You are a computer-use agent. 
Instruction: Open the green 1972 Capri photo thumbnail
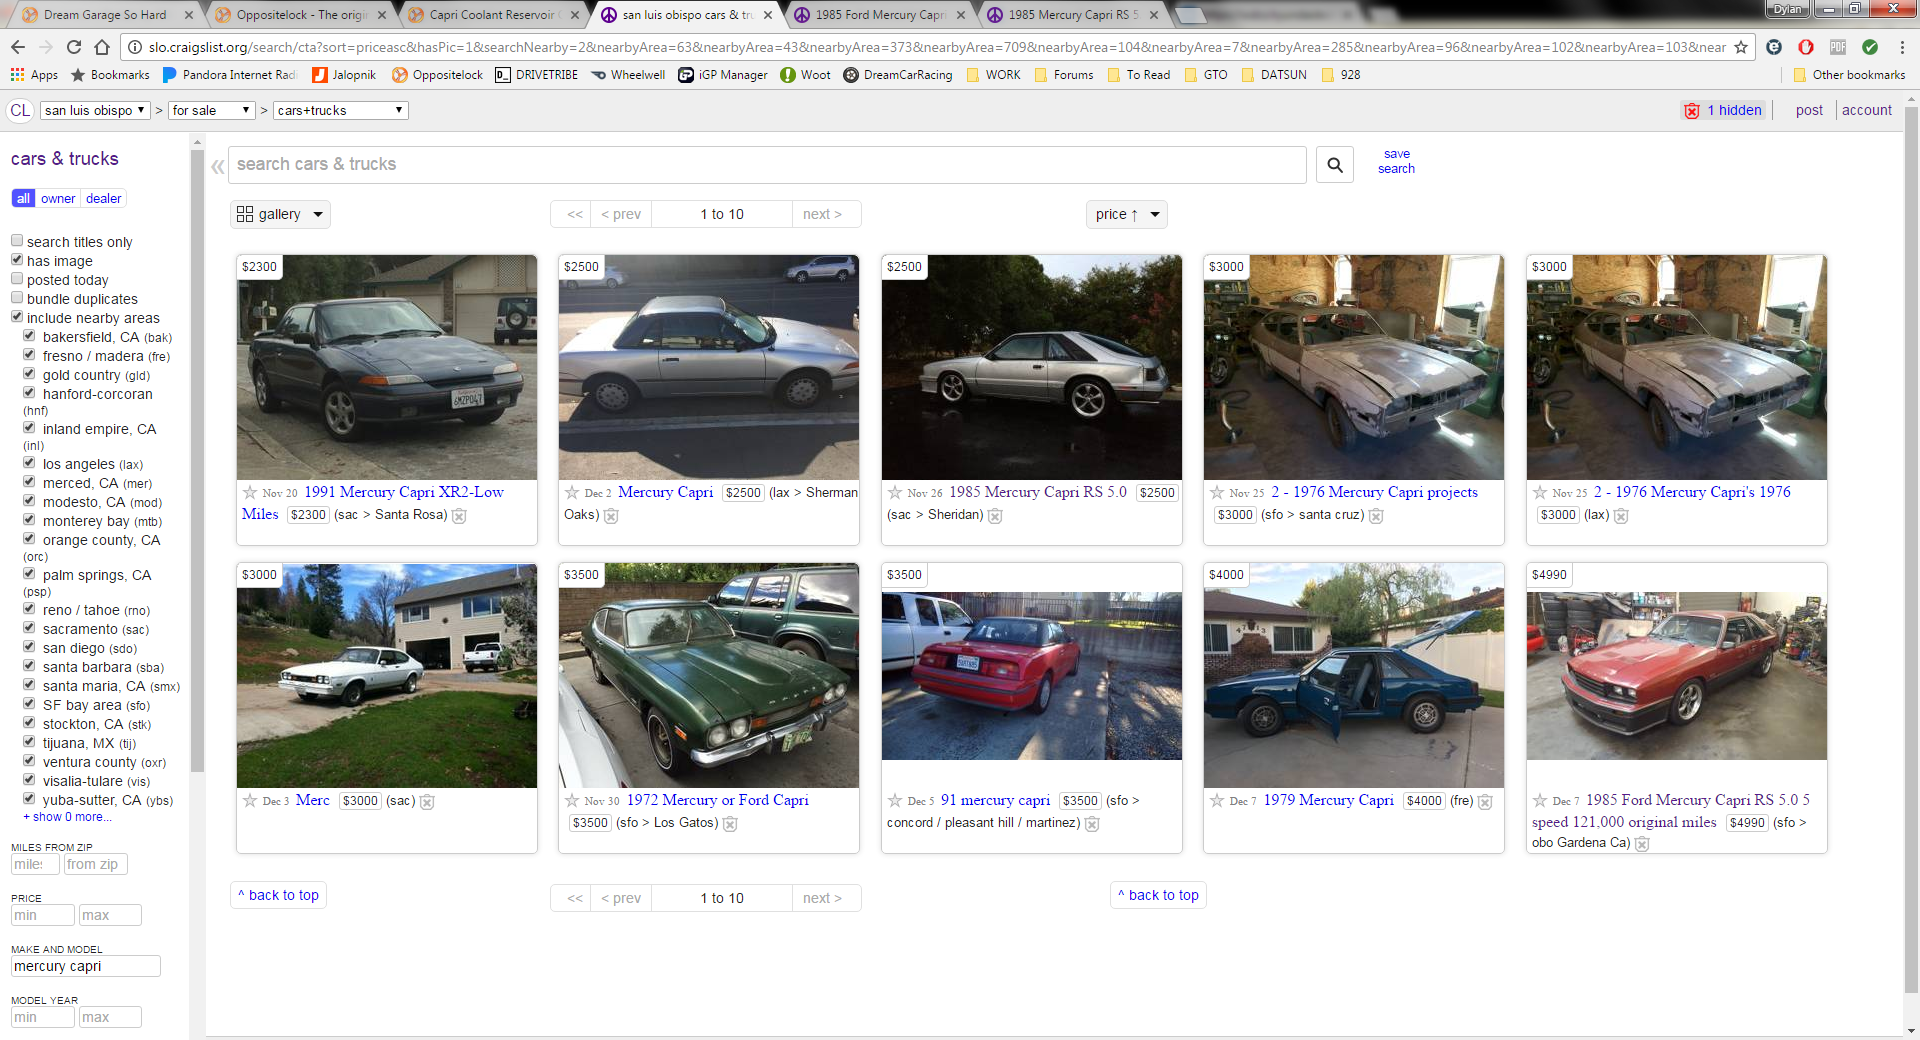(709, 676)
